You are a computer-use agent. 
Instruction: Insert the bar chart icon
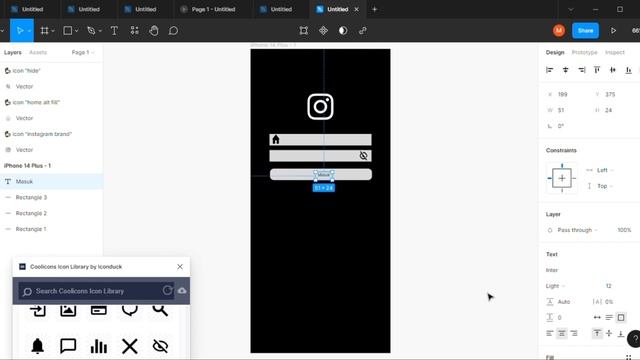tap(99, 347)
